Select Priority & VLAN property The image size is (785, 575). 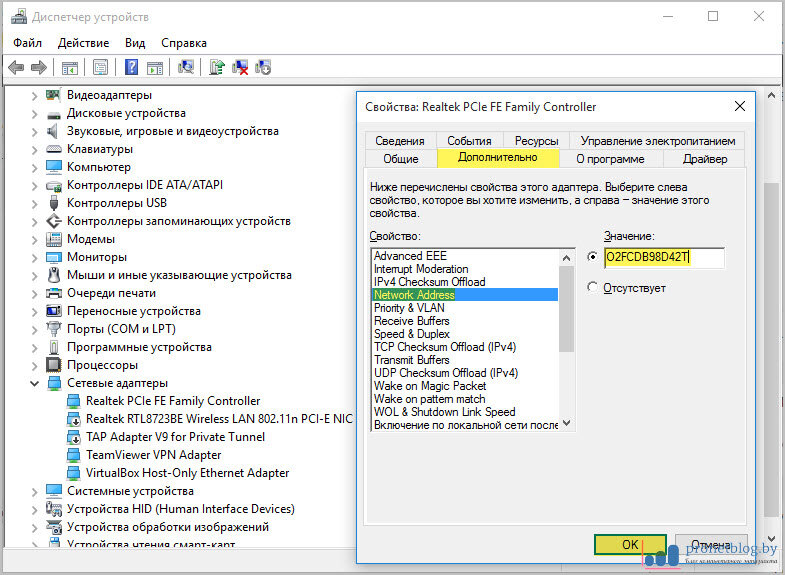click(409, 308)
